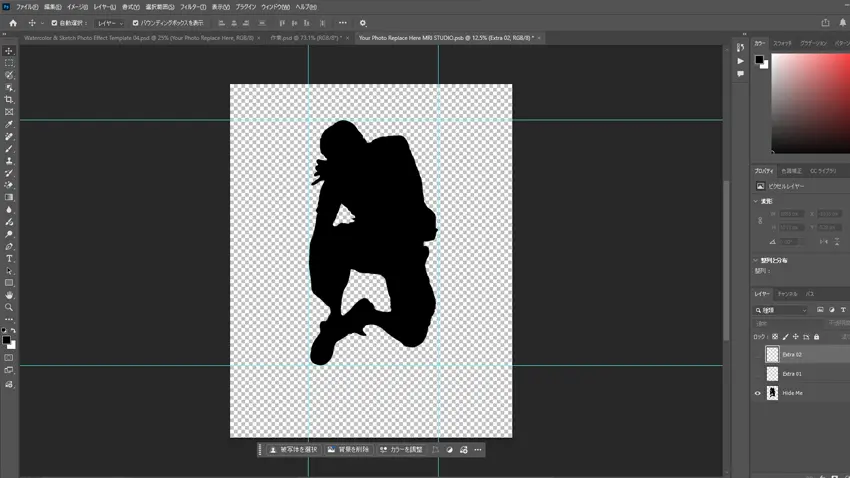Click the 背景を削除 button

pos(347,450)
